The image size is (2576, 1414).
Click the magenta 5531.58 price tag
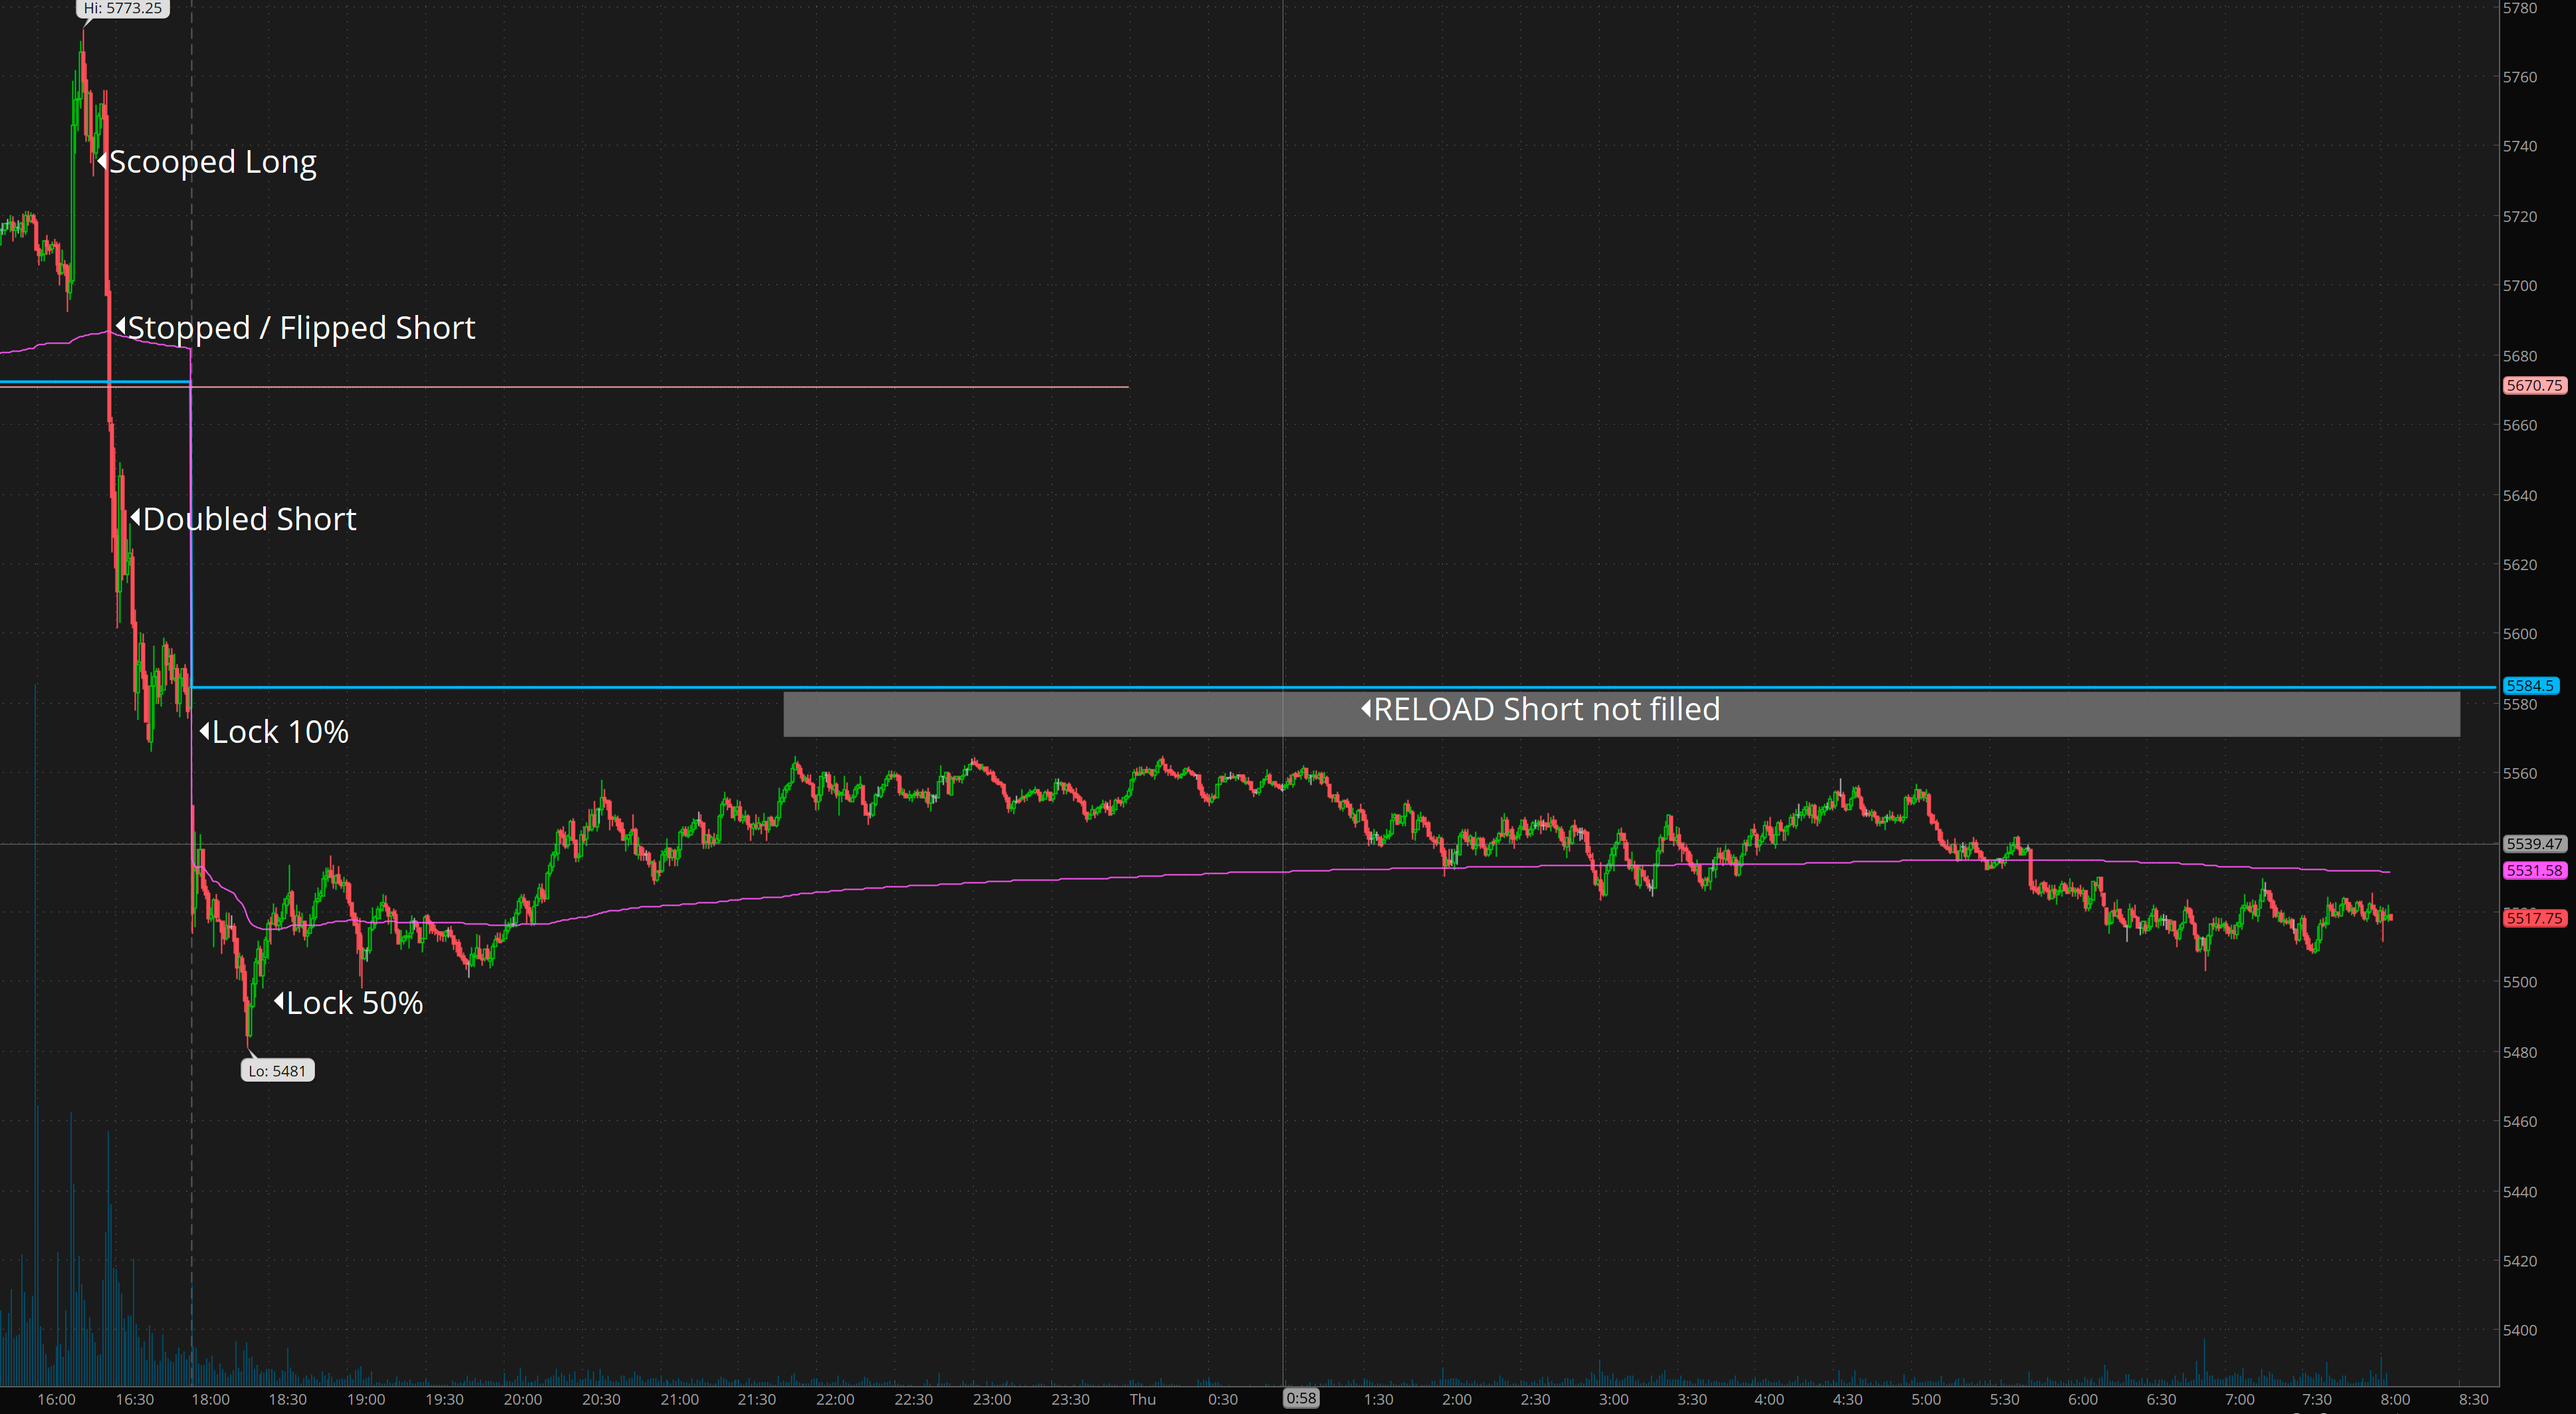[2534, 871]
